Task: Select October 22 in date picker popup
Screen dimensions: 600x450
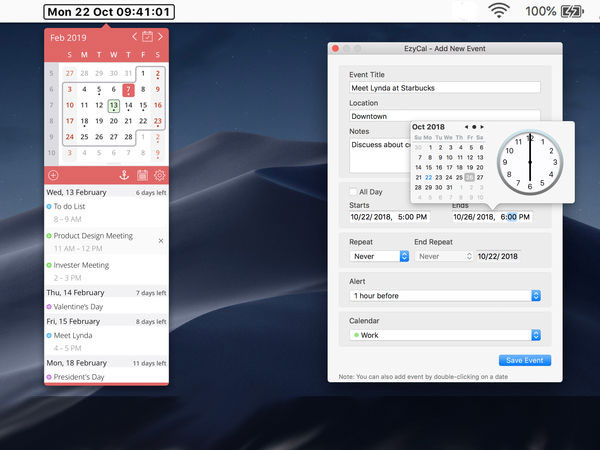Action: [x=429, y=178]
